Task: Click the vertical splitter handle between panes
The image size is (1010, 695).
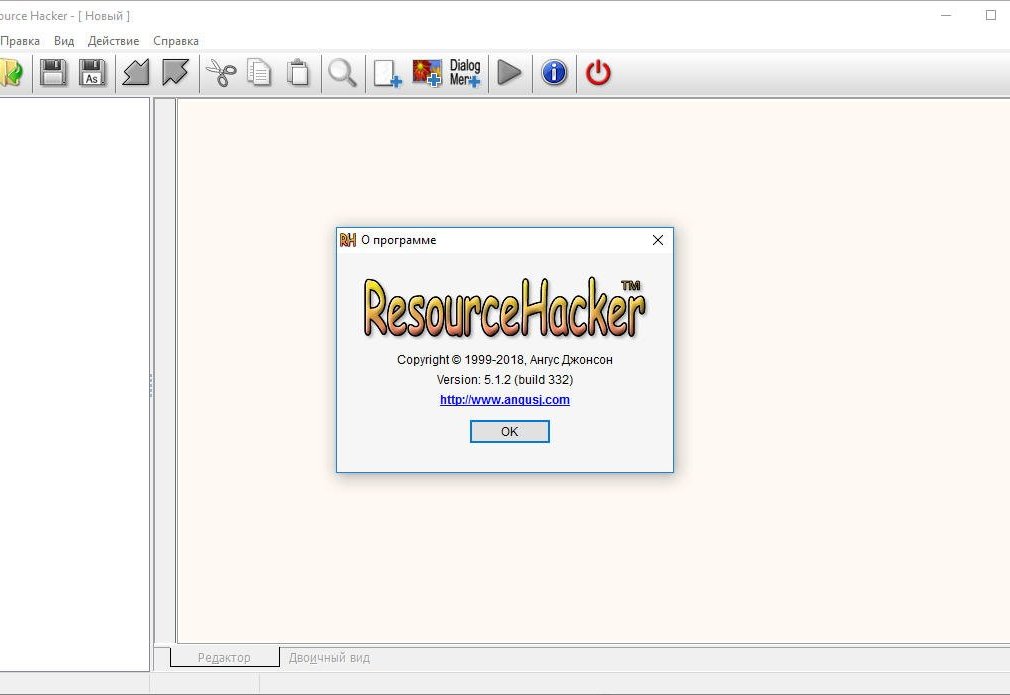Action: click(151, 385)
